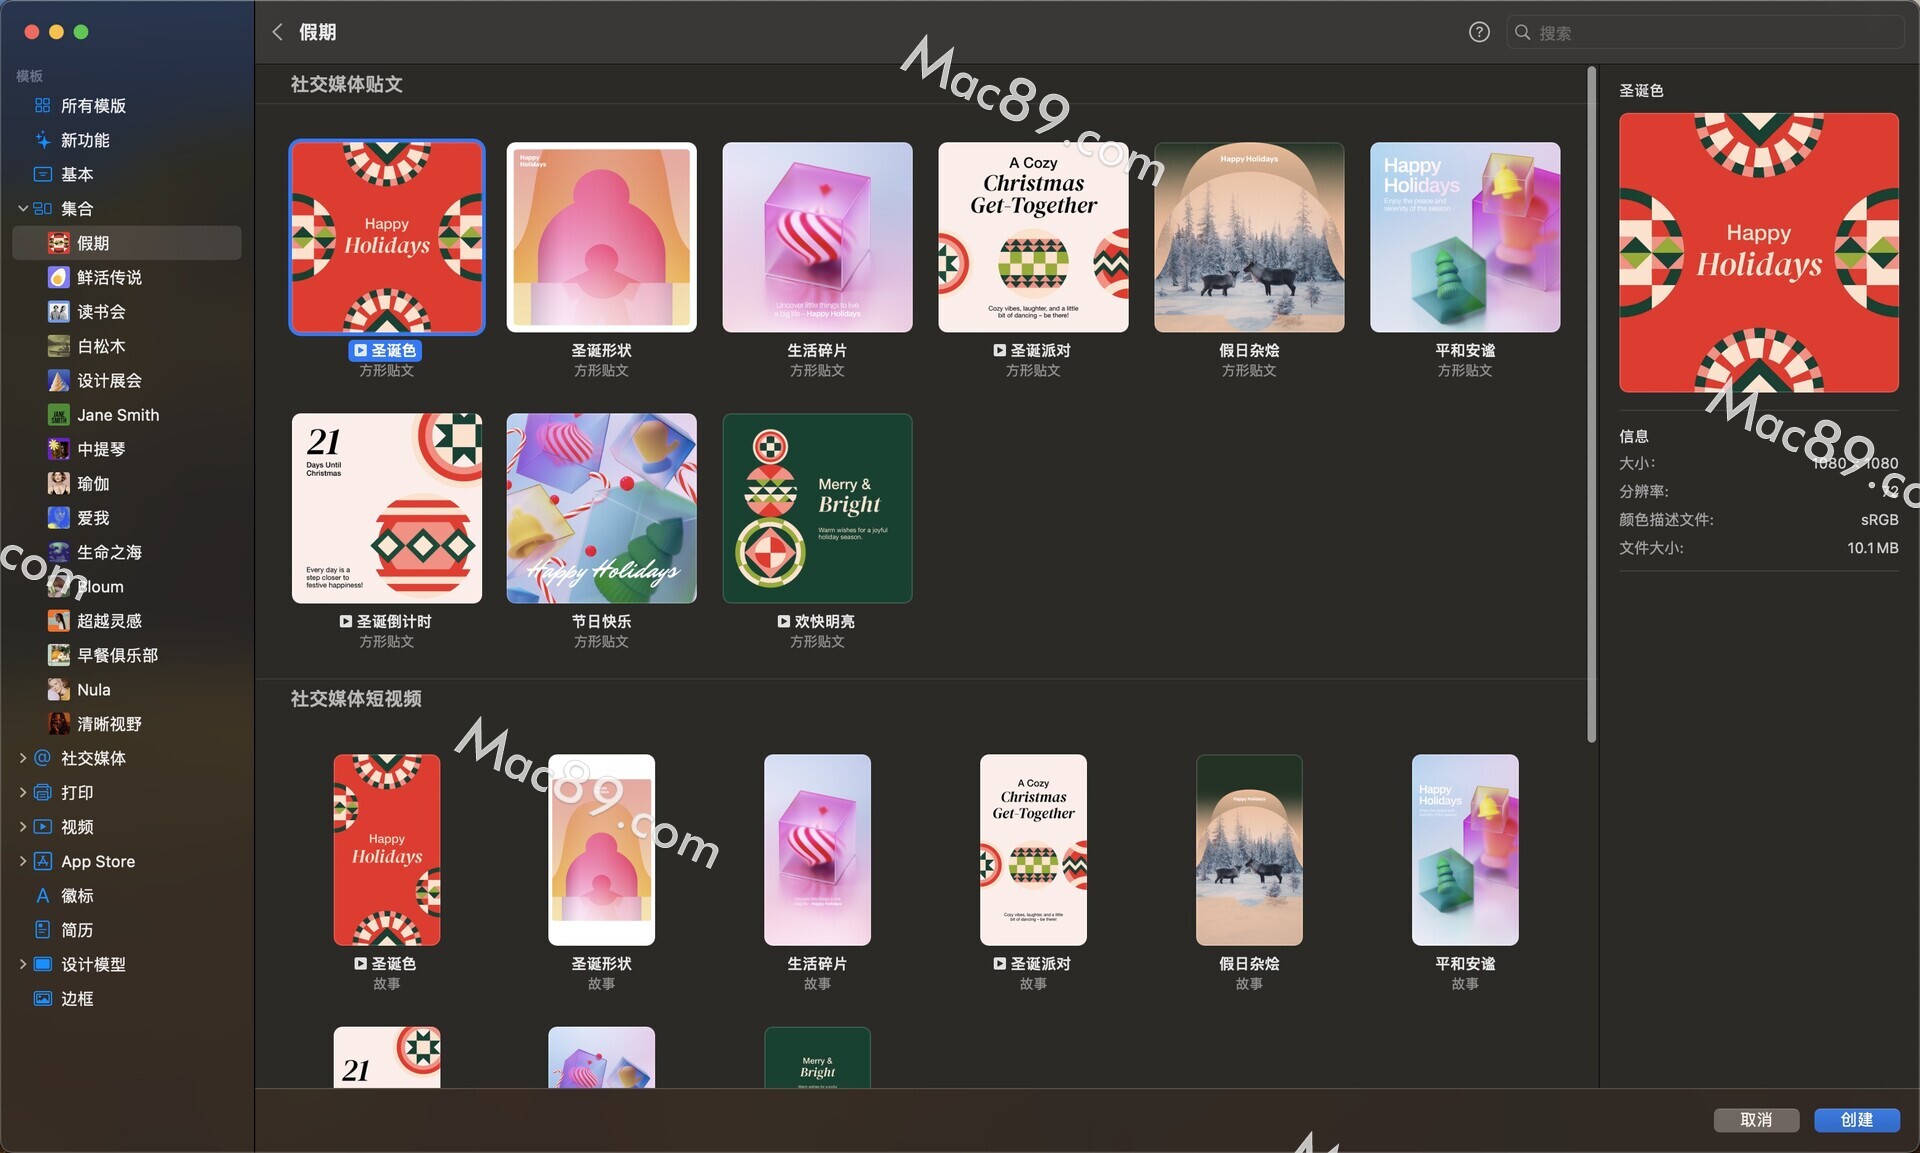Screen dimensions: 1920x1153
Task: Select 基本 in the sidebar
Action: [x=77, y=174]
